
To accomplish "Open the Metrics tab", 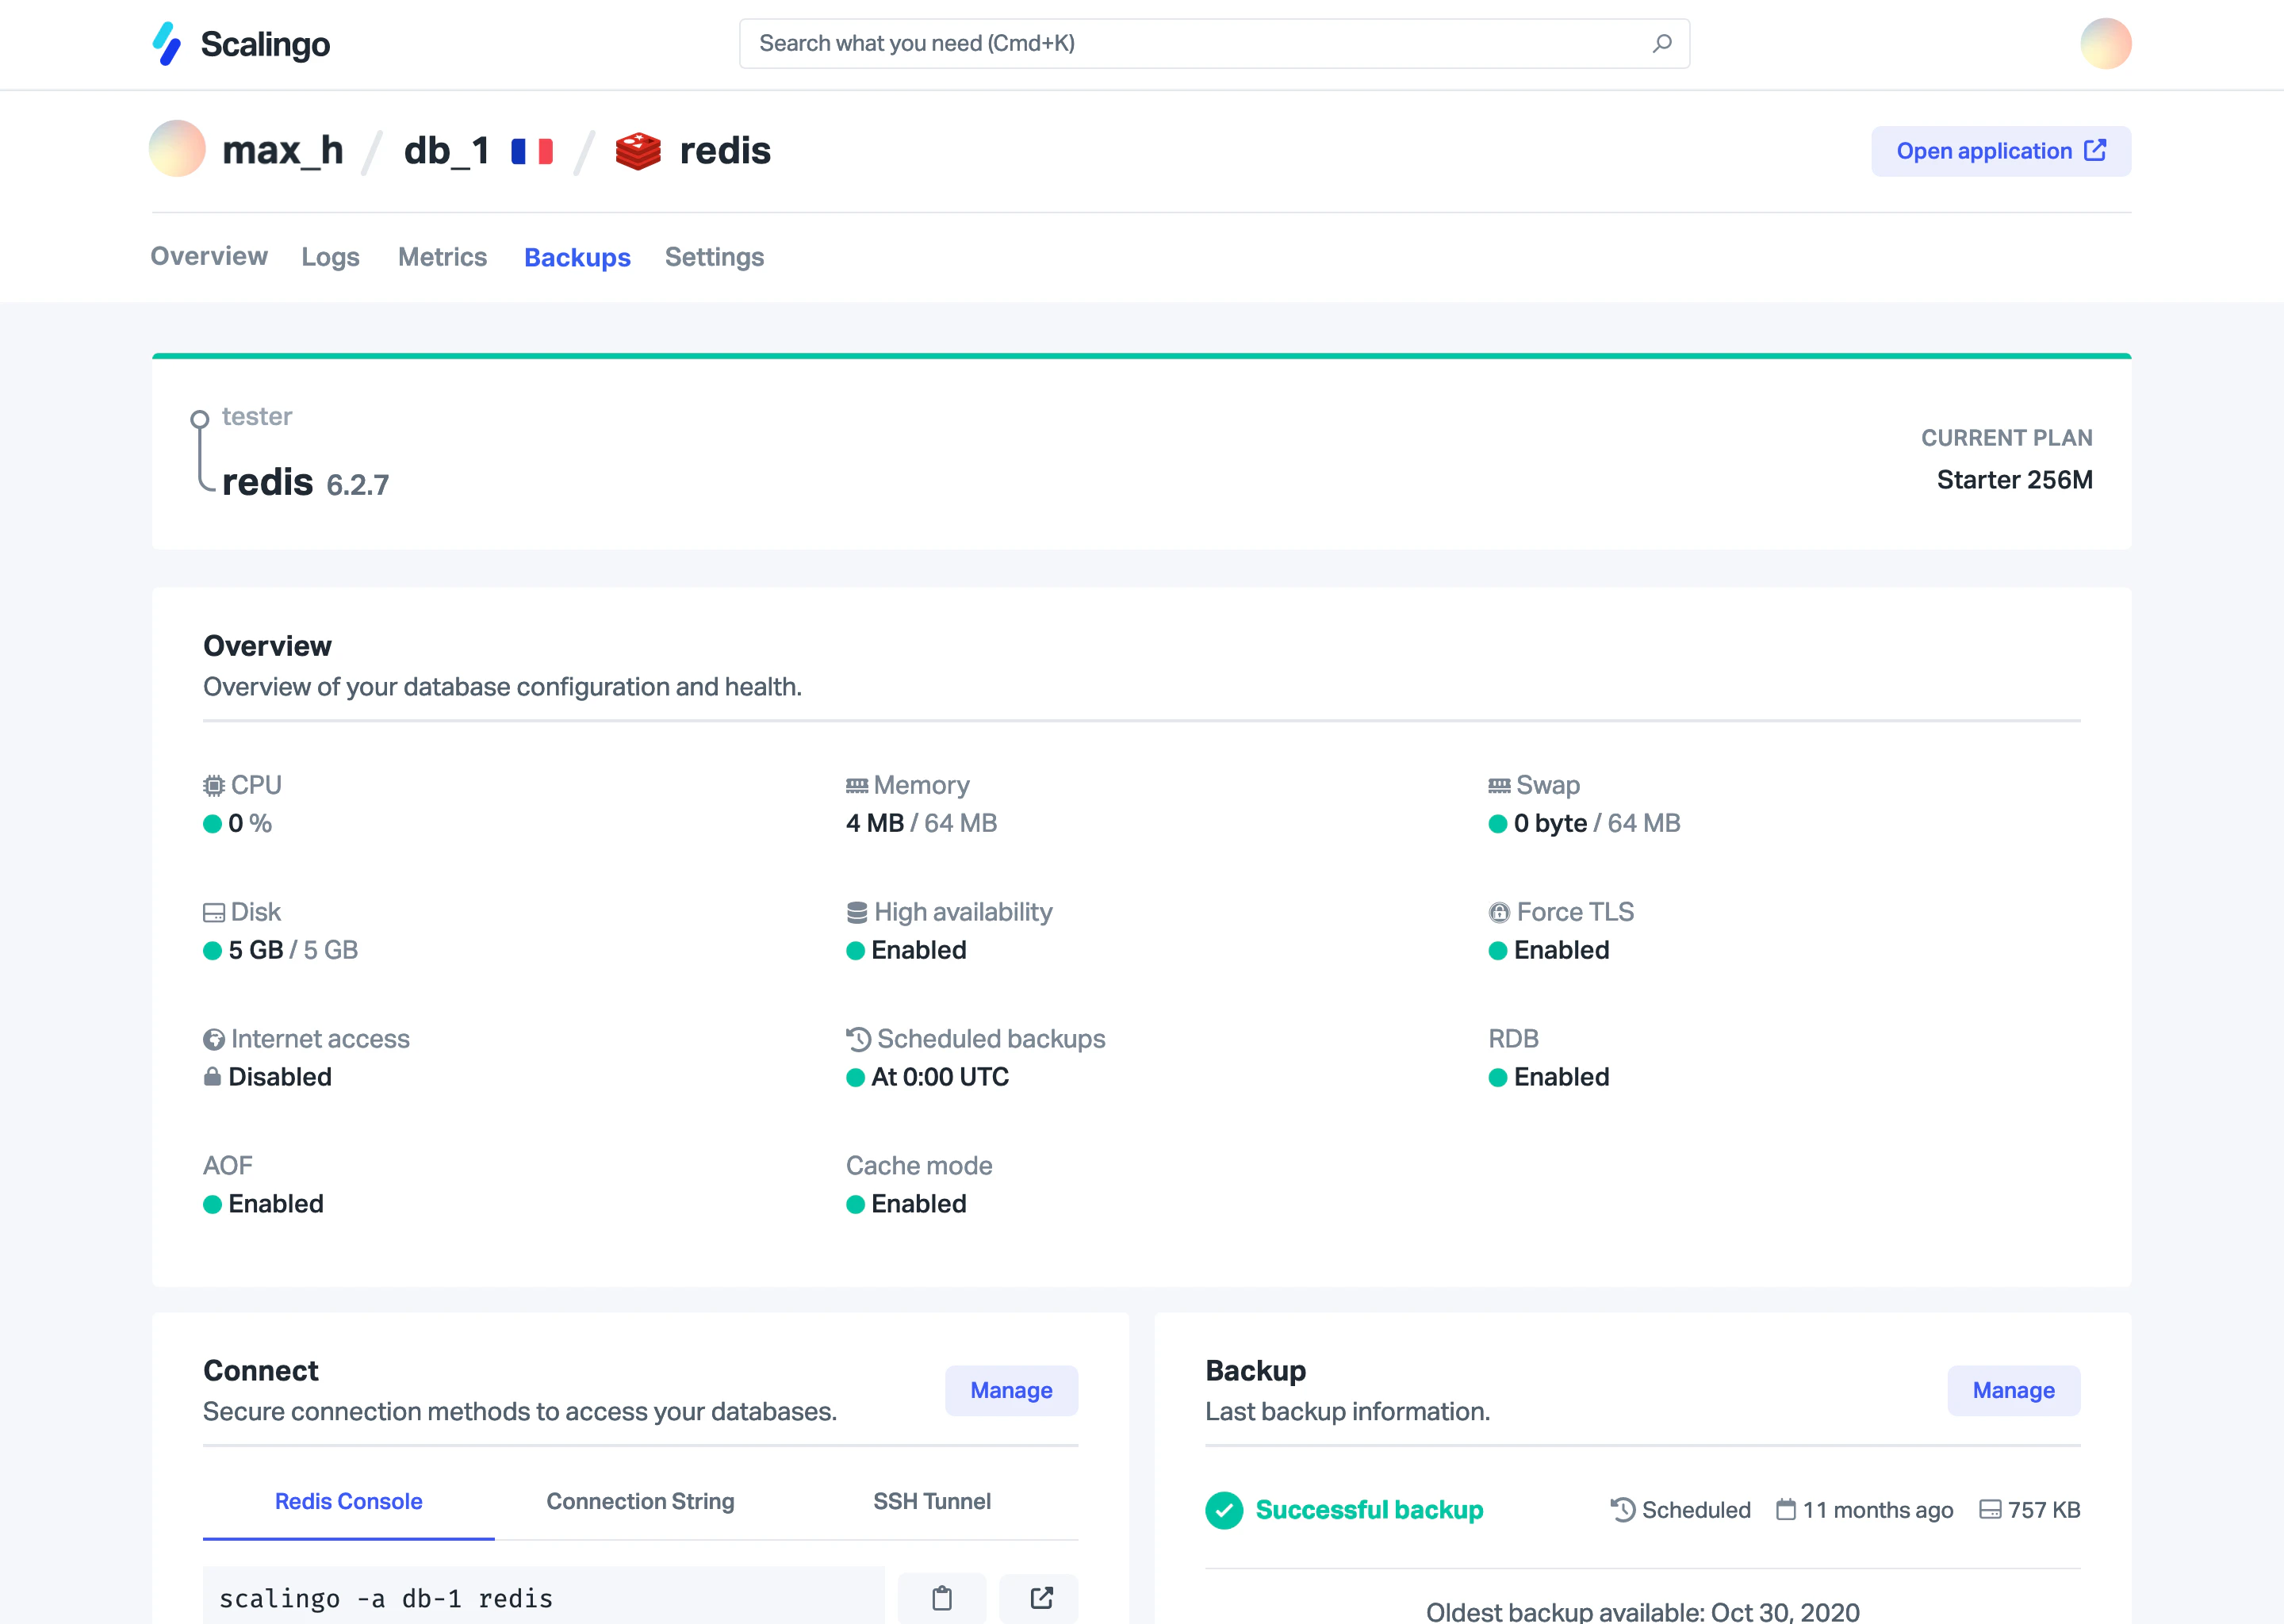I will click(442, 257).
